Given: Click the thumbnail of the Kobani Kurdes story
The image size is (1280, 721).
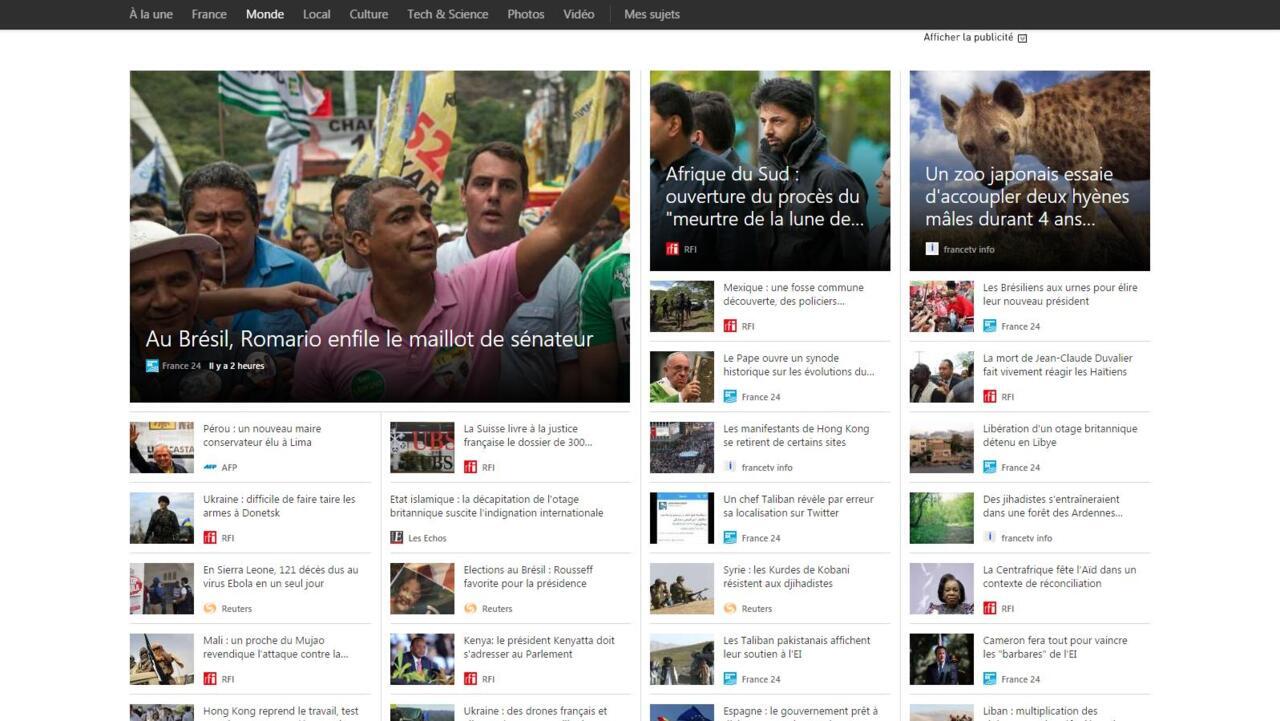Looking at the screenshot, I should pyautogui.click(x=681, y=588).
